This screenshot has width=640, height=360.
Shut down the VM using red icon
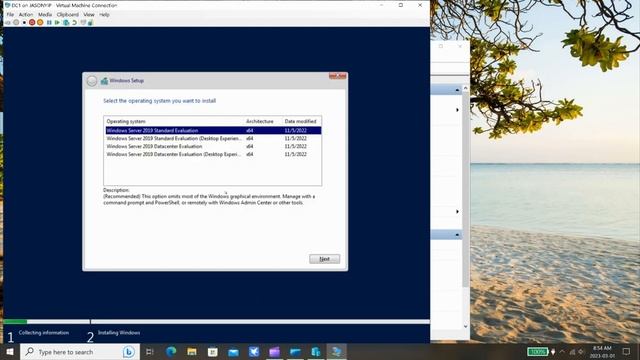tap(32, 22)
